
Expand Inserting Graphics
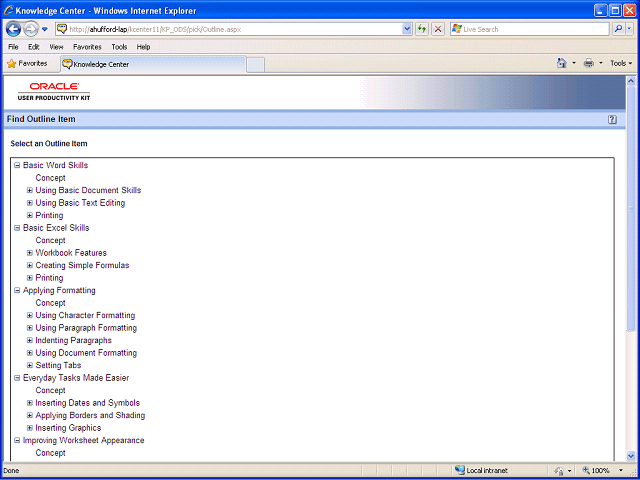[x=29, y=428]
